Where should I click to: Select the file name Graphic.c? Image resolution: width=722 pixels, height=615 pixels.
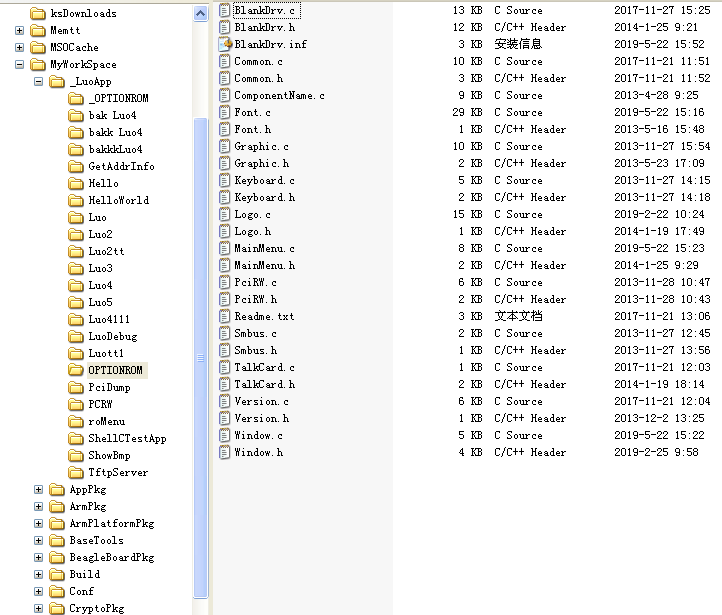pos(262,146)
